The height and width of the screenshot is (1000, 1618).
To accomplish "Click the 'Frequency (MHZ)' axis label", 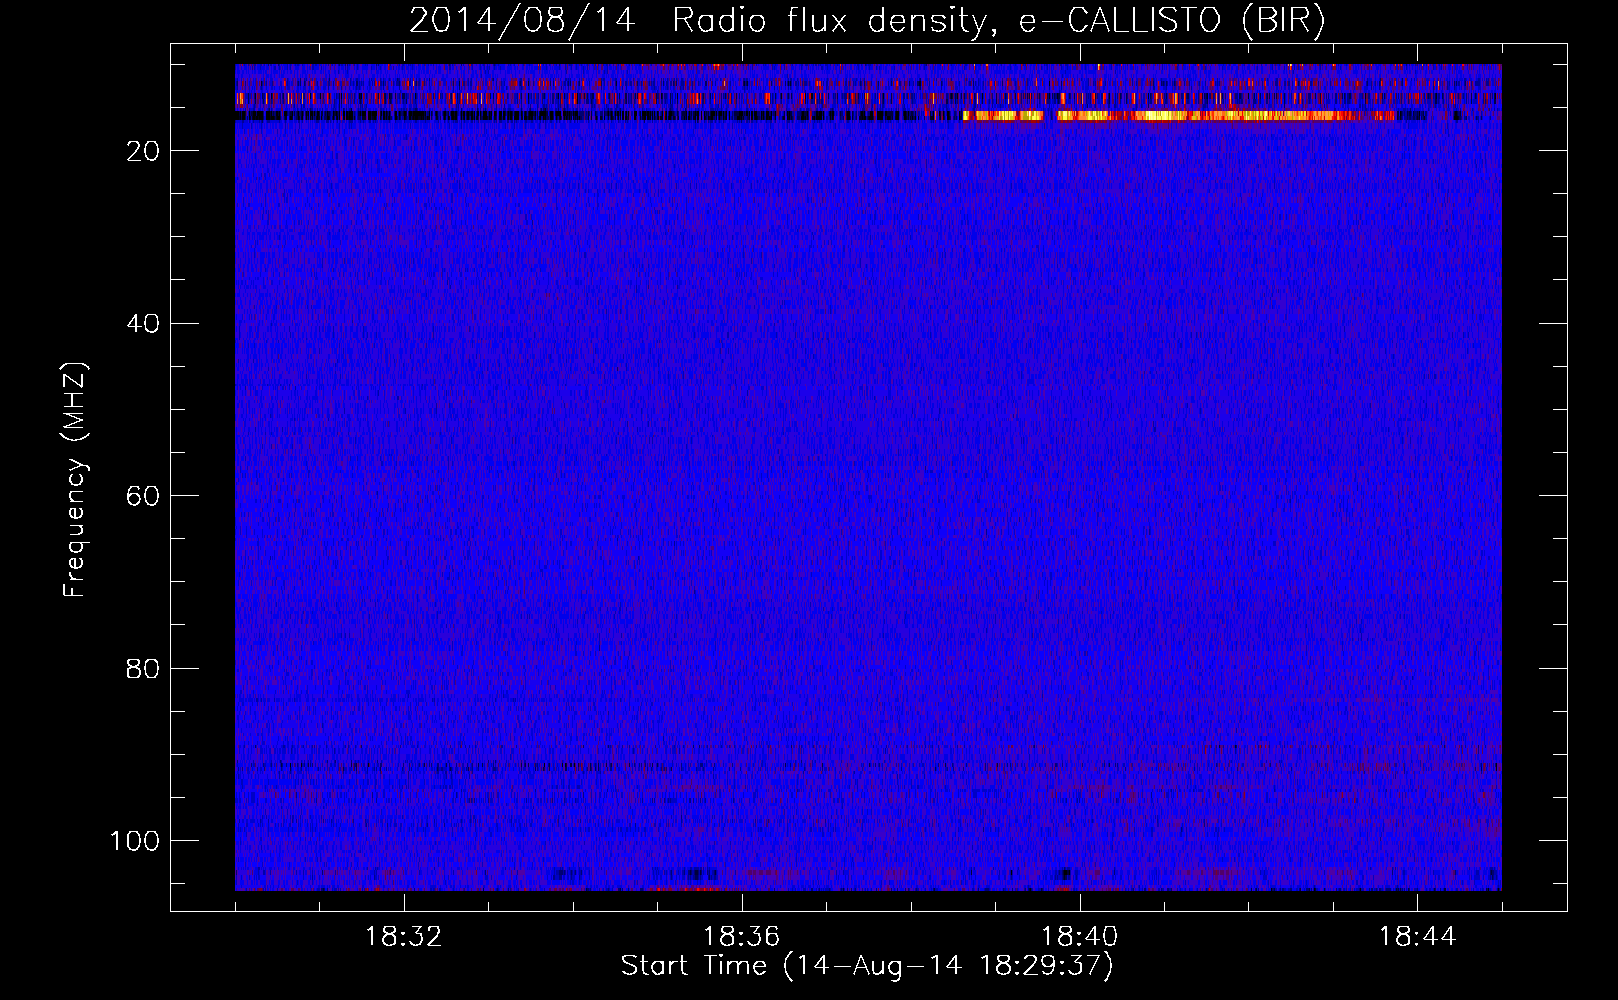I will (75, 480).
